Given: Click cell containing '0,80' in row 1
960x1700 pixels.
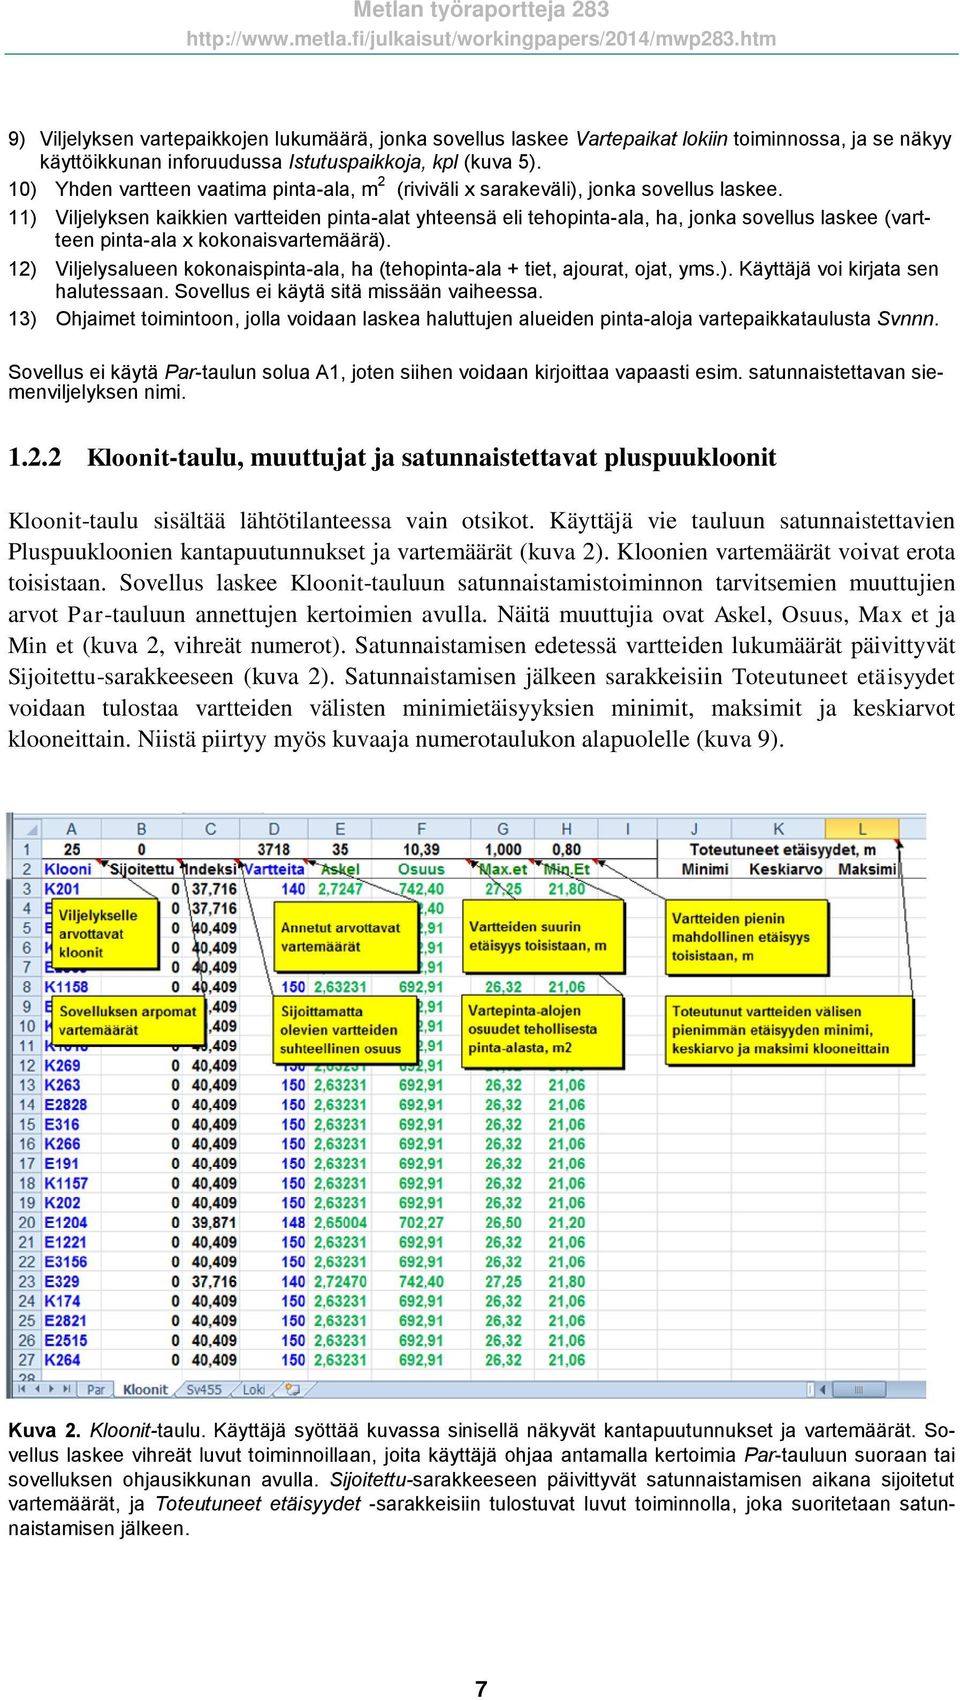Looking at the screenshot, I should [x=566, y=849].
